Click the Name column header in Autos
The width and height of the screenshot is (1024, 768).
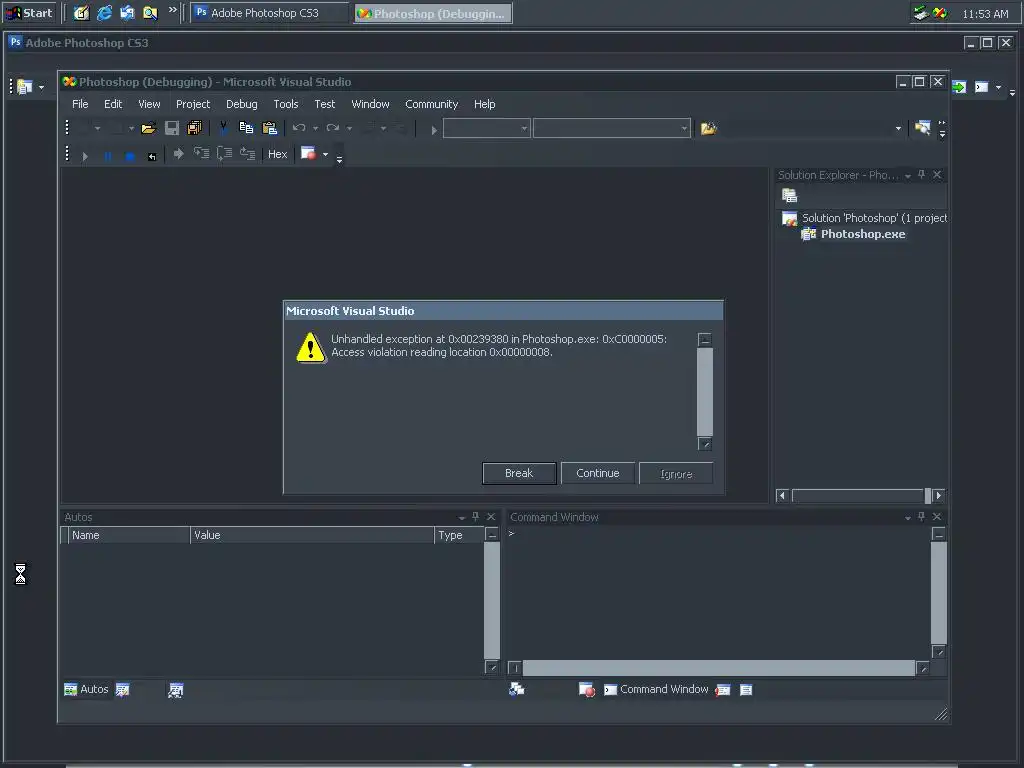pos(129,536)
